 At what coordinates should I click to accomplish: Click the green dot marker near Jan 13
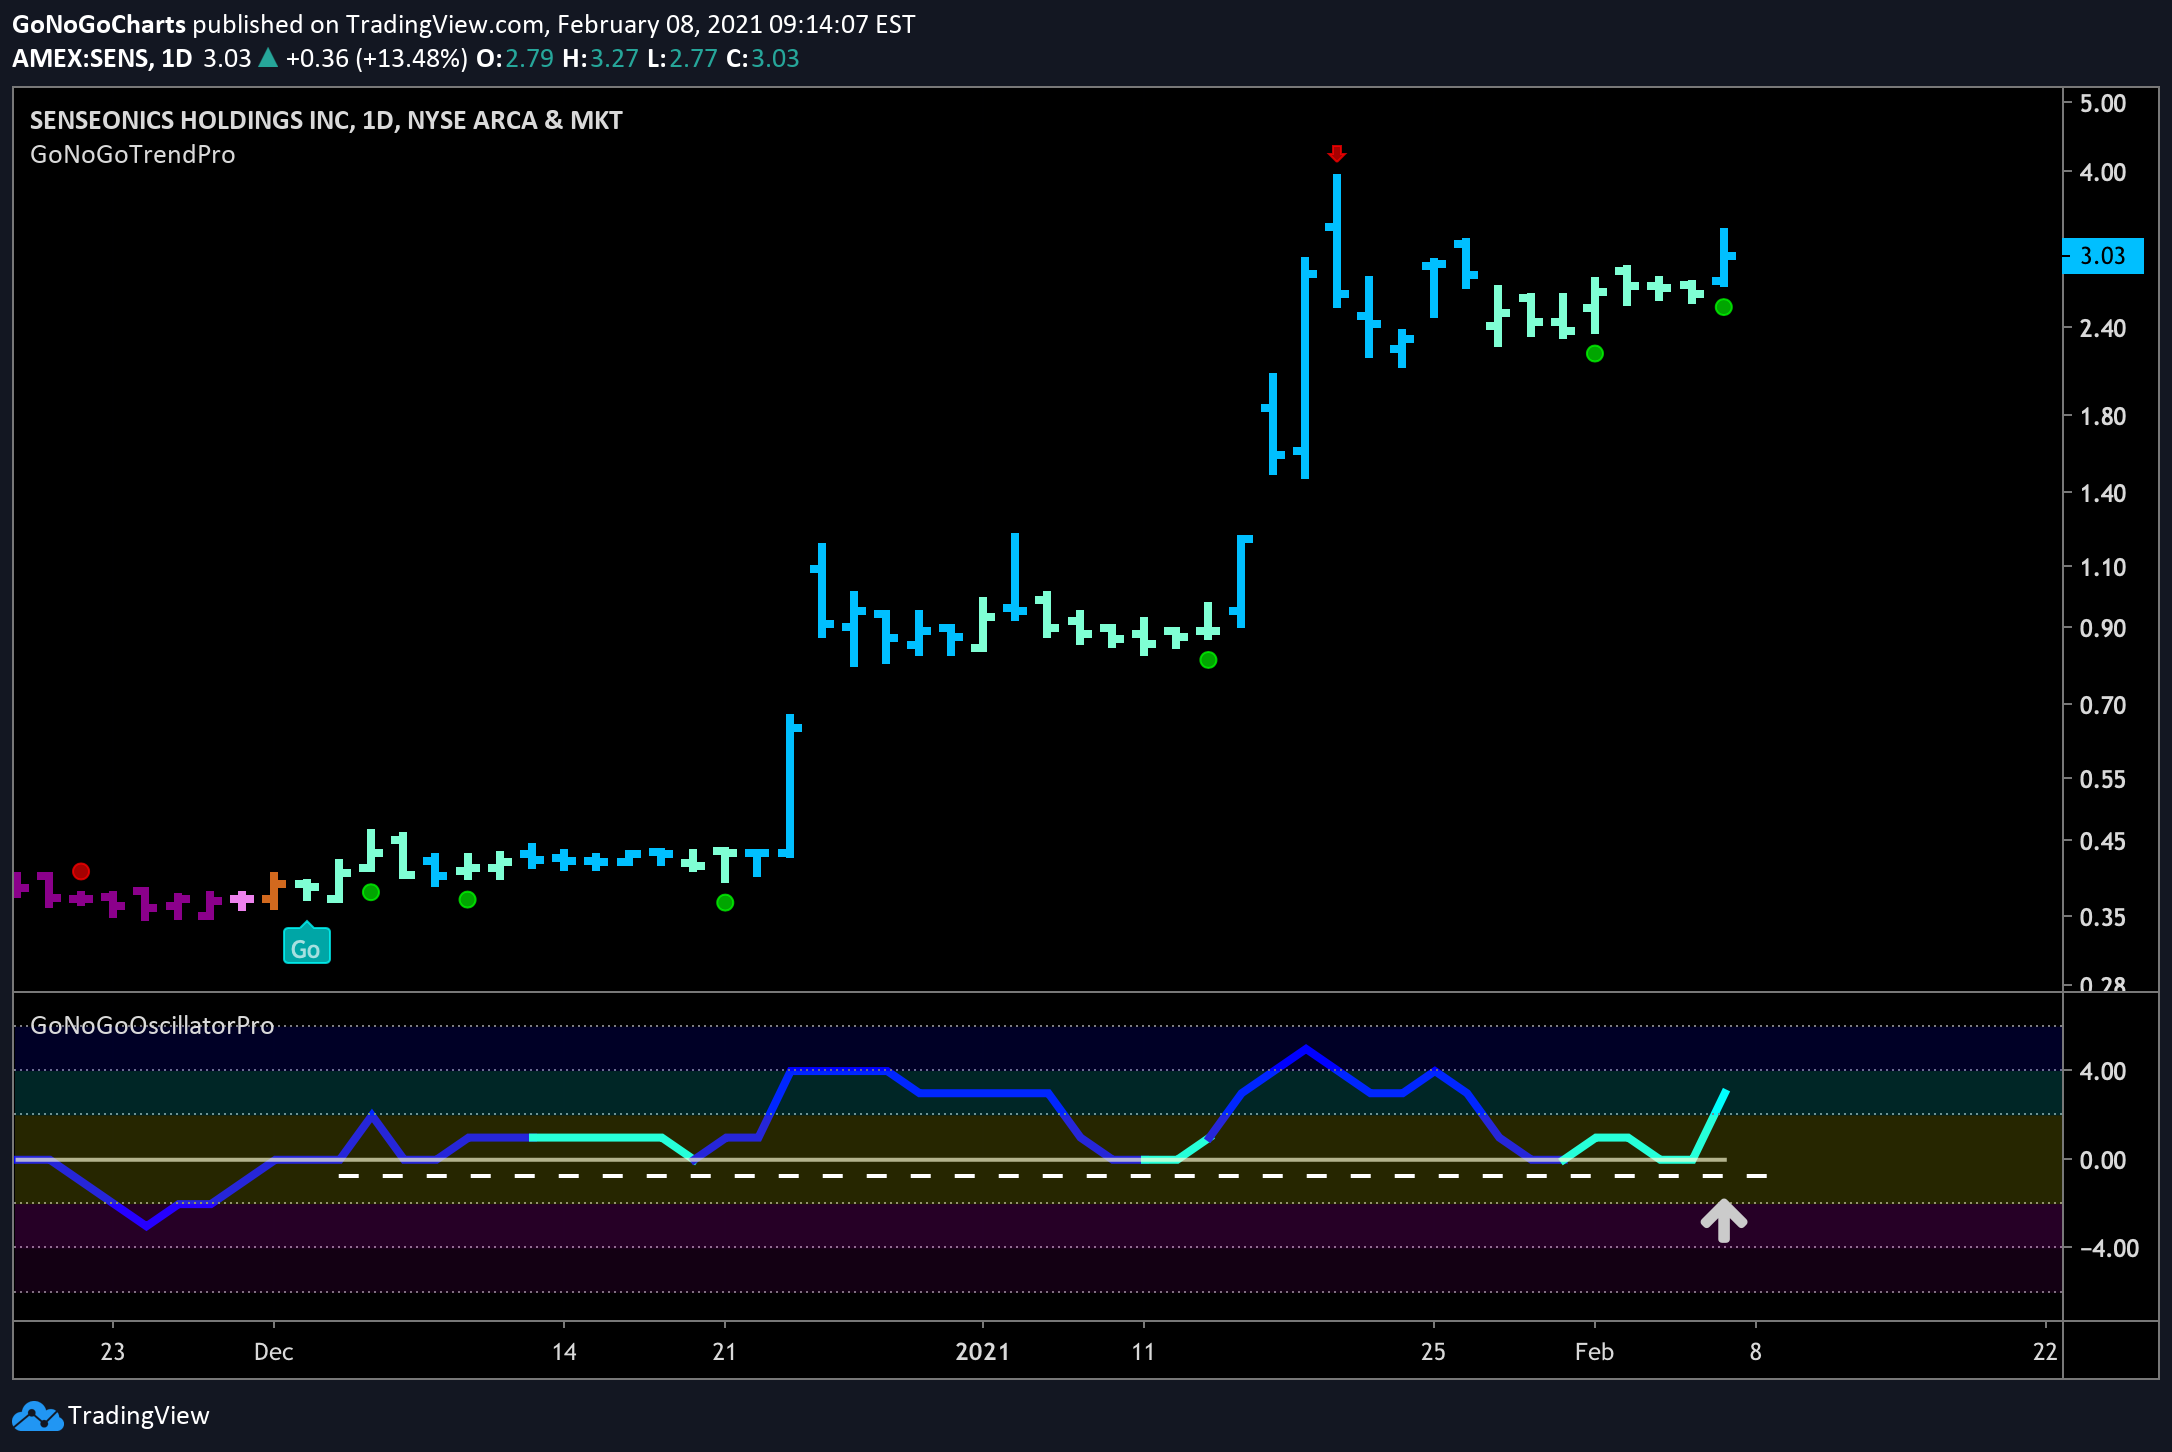(x=1208, y=660)
